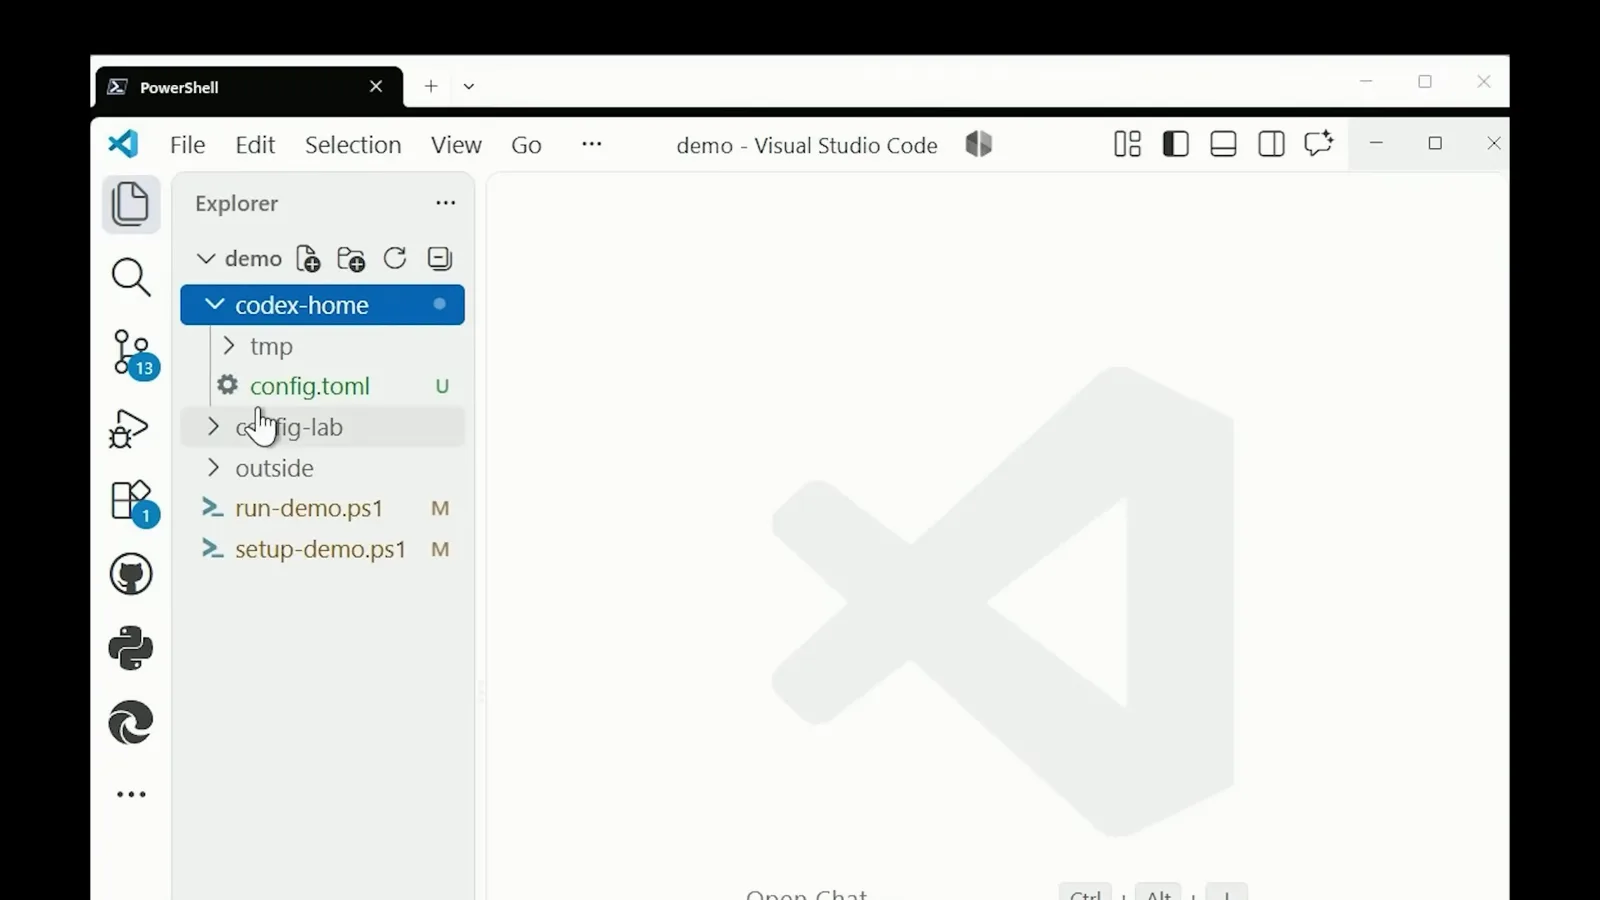Open setup-demo.ps1 file
Viewport: 1600px width, 900px height.
click(x=322, y=549)
